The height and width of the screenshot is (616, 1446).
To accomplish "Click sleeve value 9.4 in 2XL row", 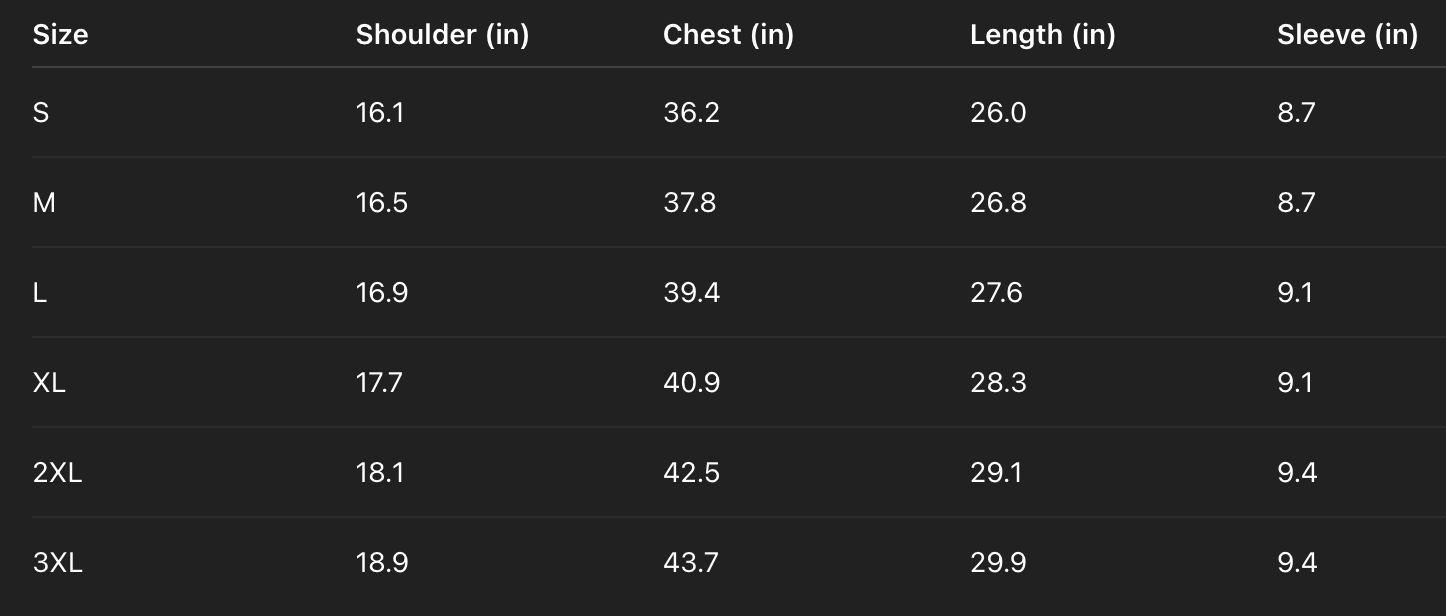I will (1297, 473).
